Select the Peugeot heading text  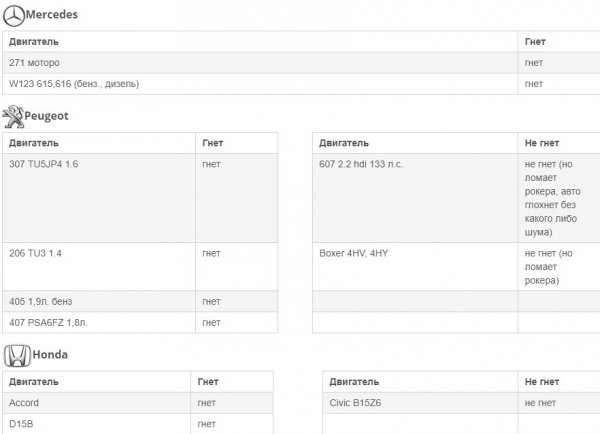(46, 116)
